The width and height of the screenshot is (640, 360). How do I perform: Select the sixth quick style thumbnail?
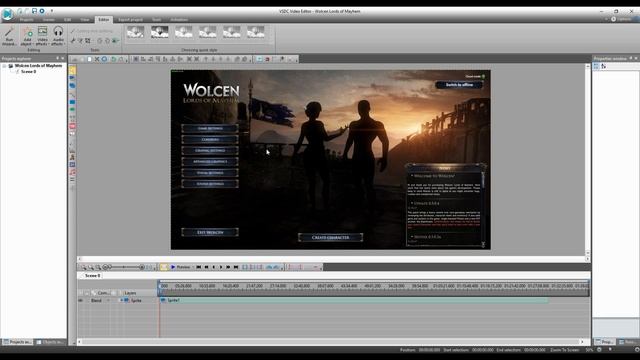(x=256, y=32)
